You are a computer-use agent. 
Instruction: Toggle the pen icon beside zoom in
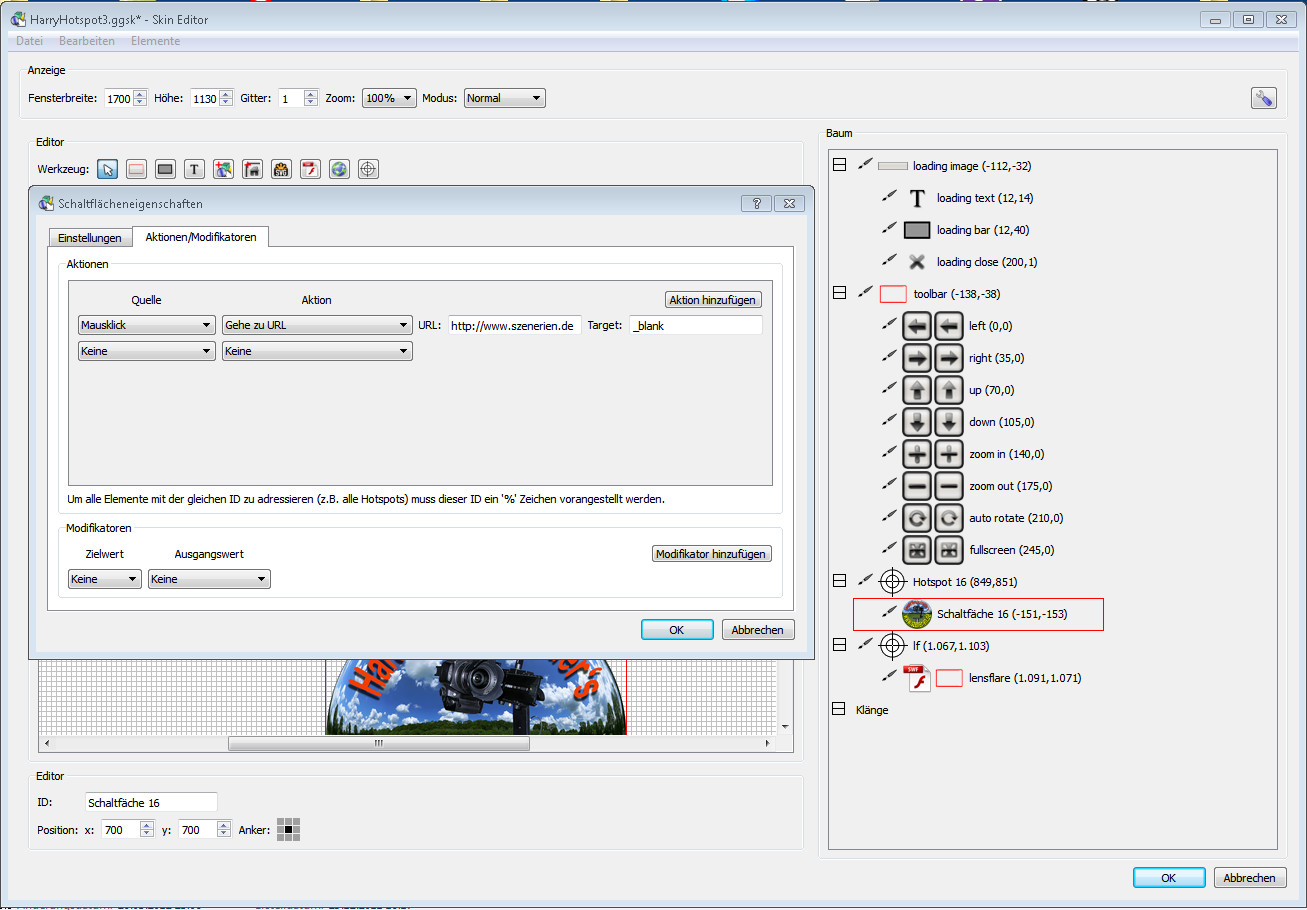point(889,454)
